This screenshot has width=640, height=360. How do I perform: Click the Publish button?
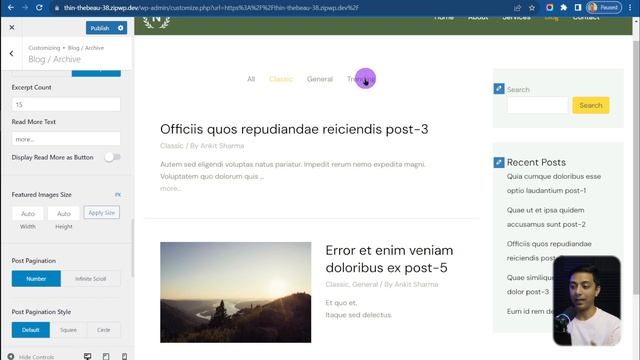[x=100, y=28]
